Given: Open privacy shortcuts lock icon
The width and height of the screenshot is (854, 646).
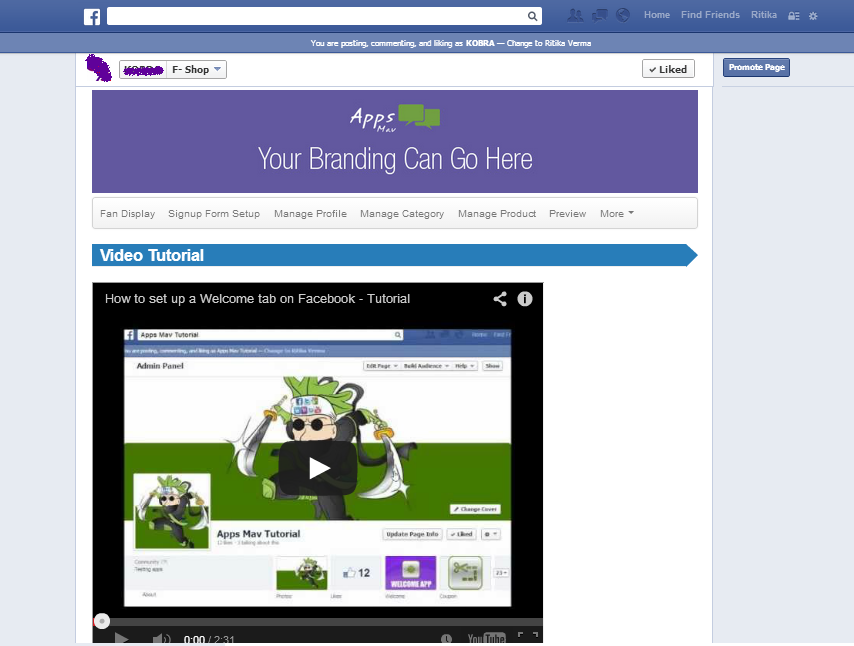Looking at the screenshot, I should click(794, 16).
